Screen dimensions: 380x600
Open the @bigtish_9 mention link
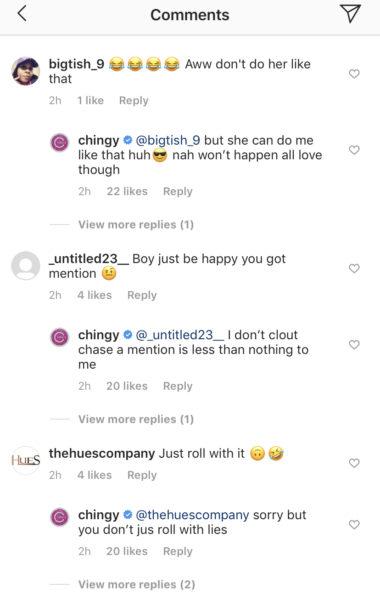168,140
